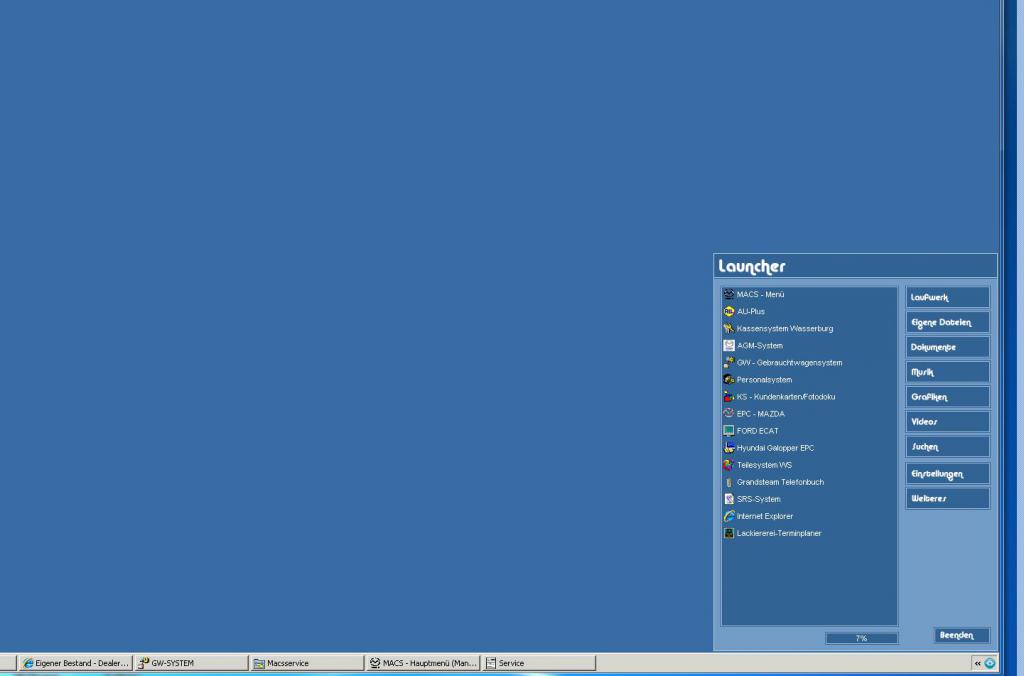Activate the Service taskbar window
The width and height of the screenshot is (1024, 676).
coord(539,663)
